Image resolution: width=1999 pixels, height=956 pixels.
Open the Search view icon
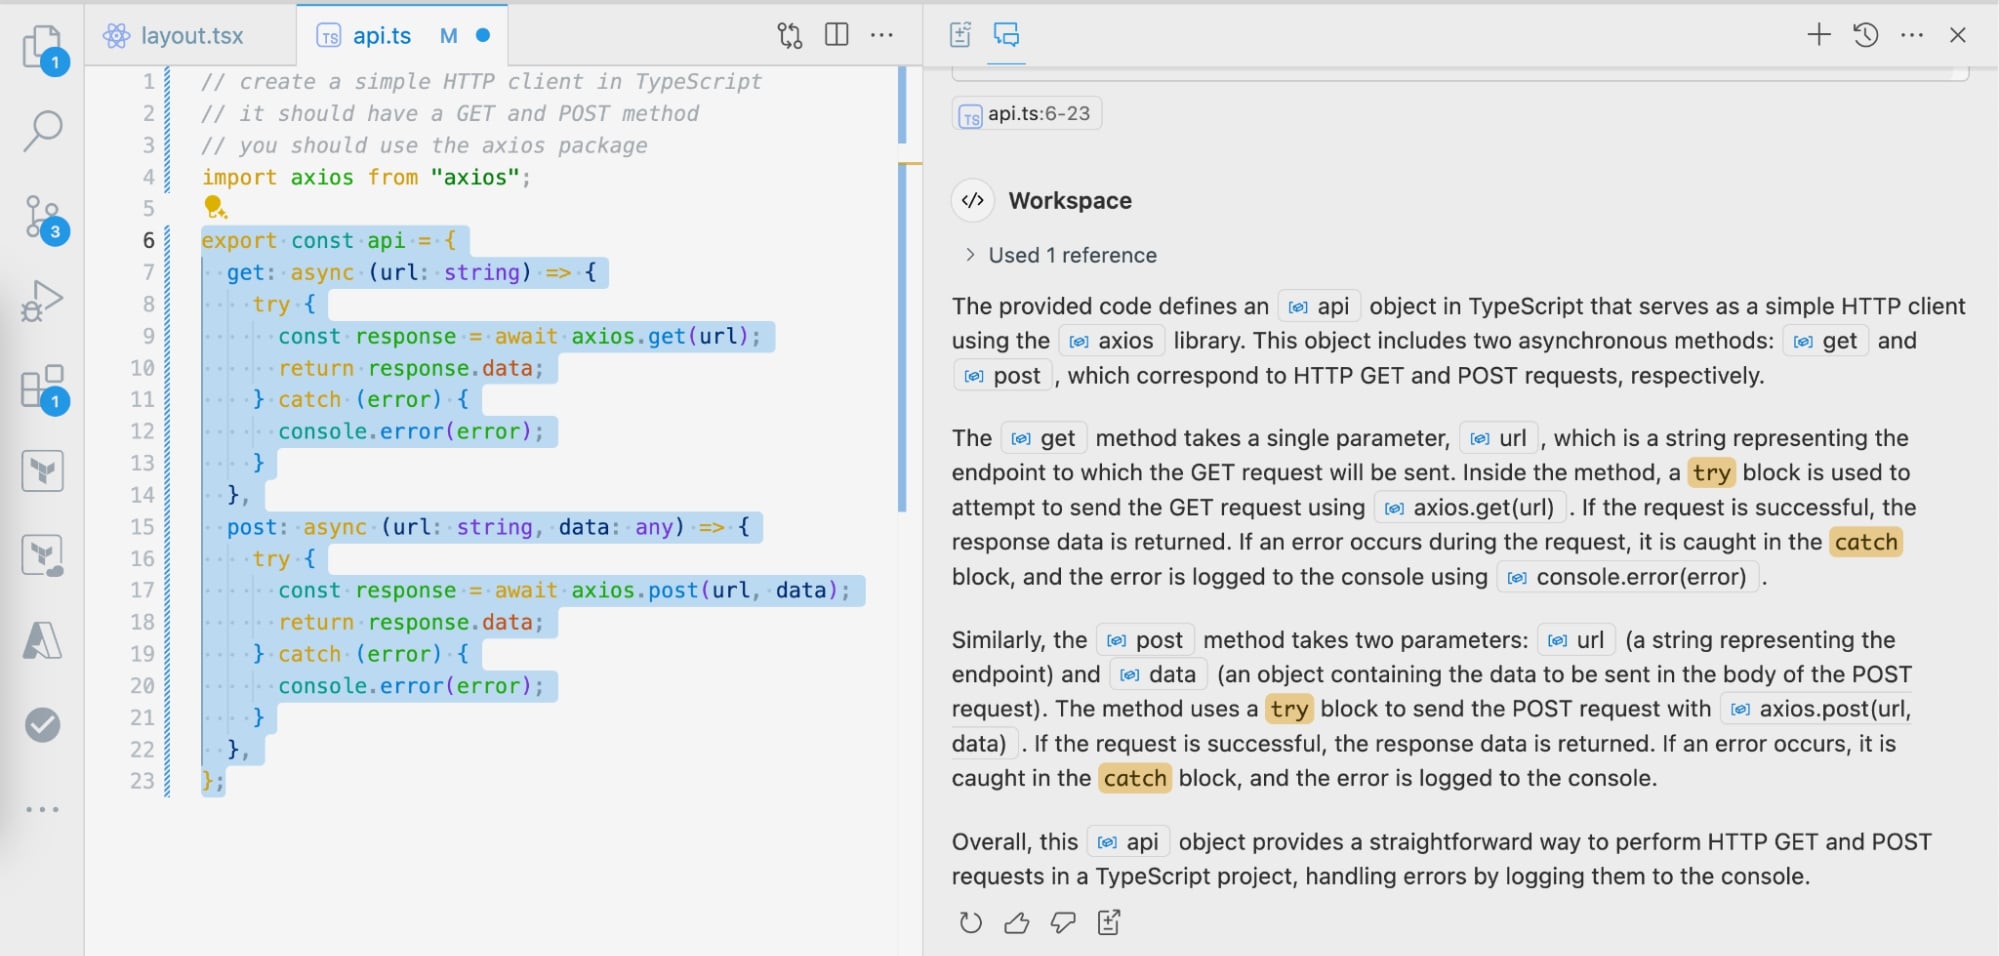click(43, 130)
